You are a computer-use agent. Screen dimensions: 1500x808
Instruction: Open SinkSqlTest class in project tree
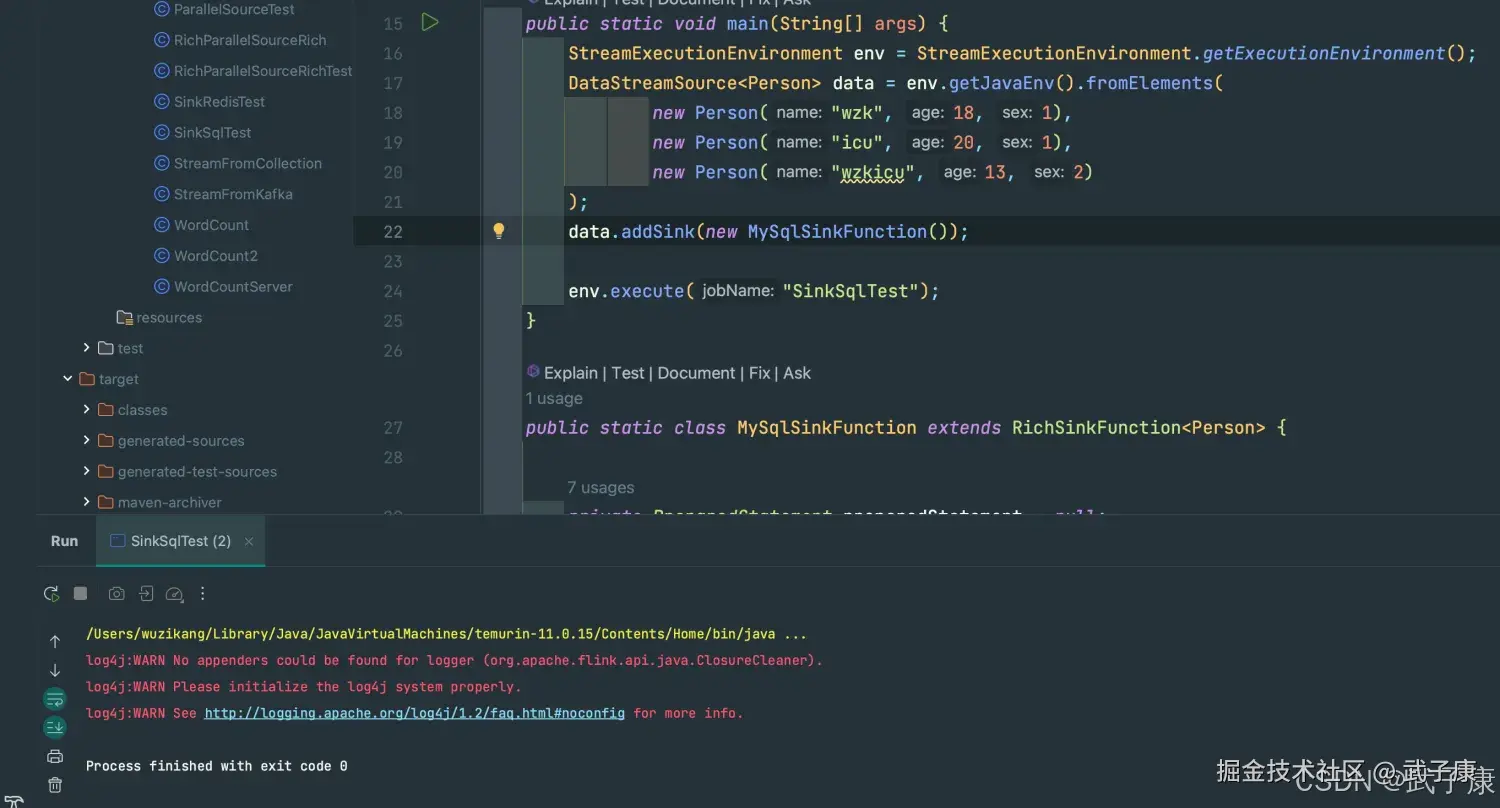pyautogui.click(x=202, y=133)
